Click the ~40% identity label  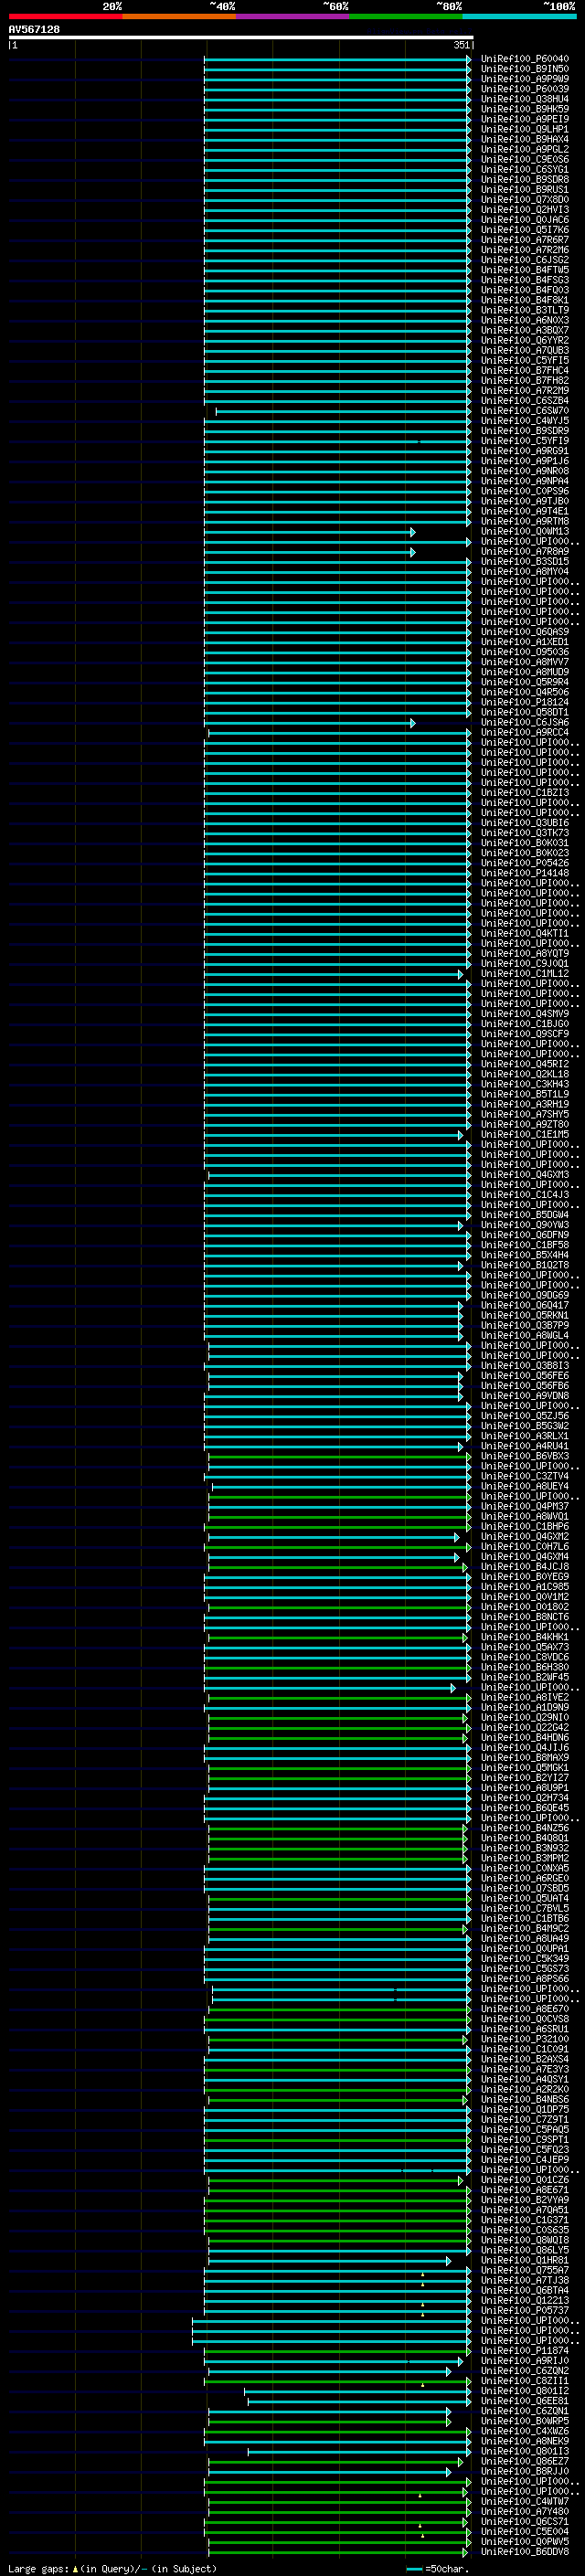tap(222, 6)
